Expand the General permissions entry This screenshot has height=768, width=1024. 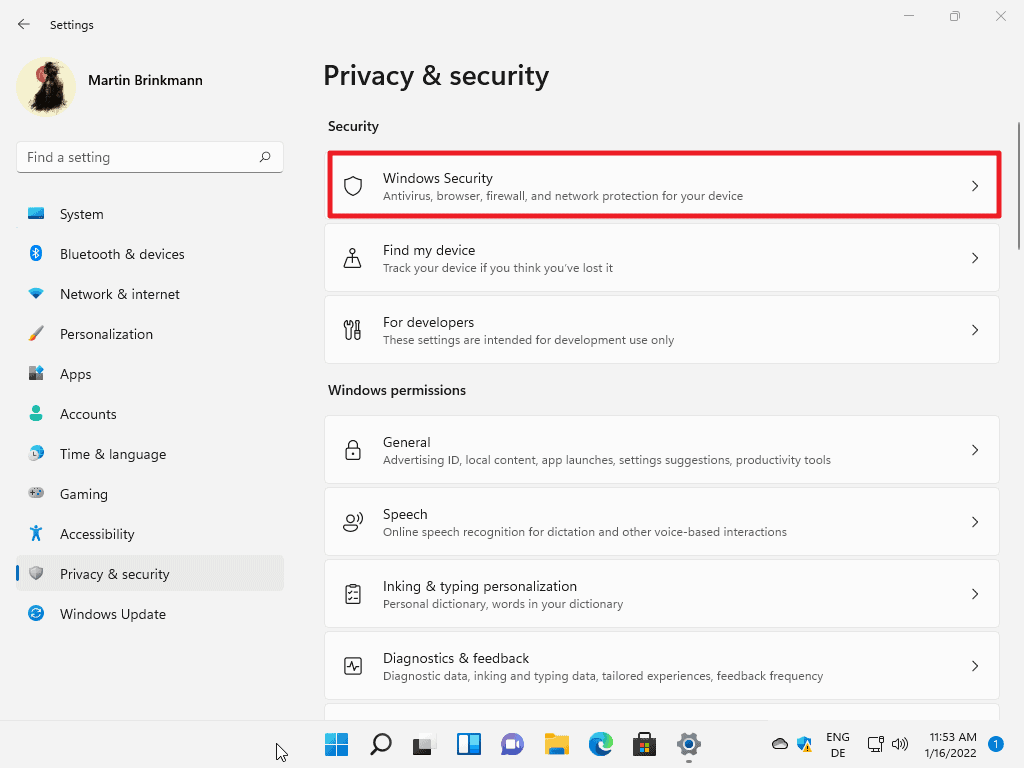tap(975, 449)
